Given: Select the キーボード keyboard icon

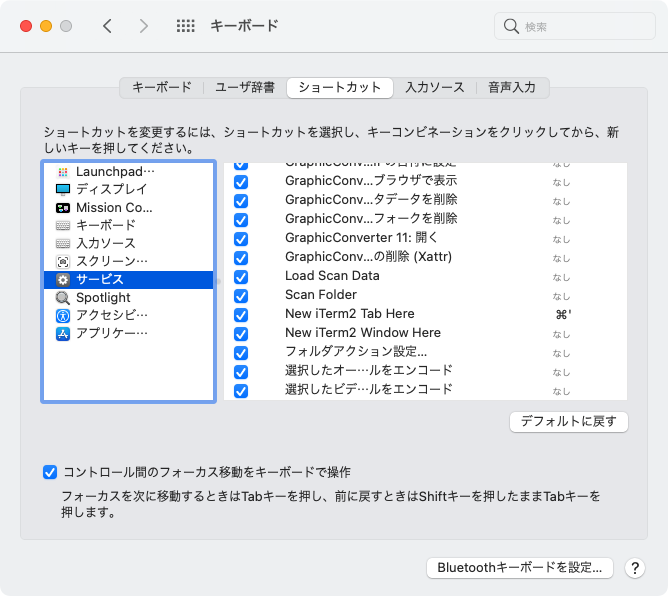Looking at the screenshot, I should 63,225.
